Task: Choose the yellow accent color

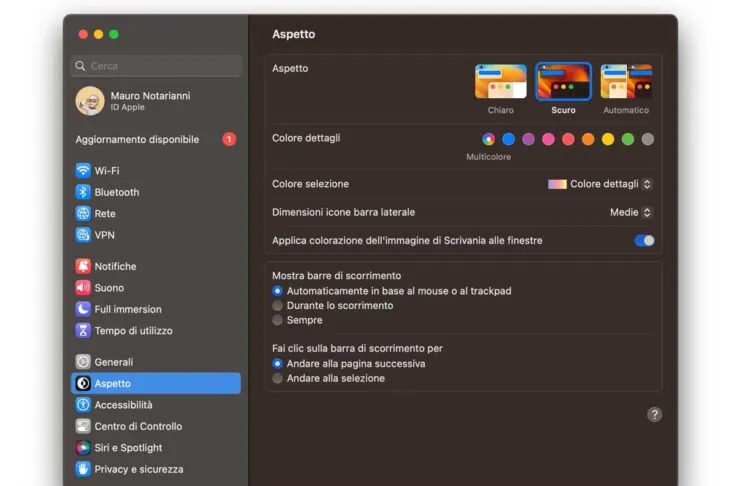Action: pos(608,139)
